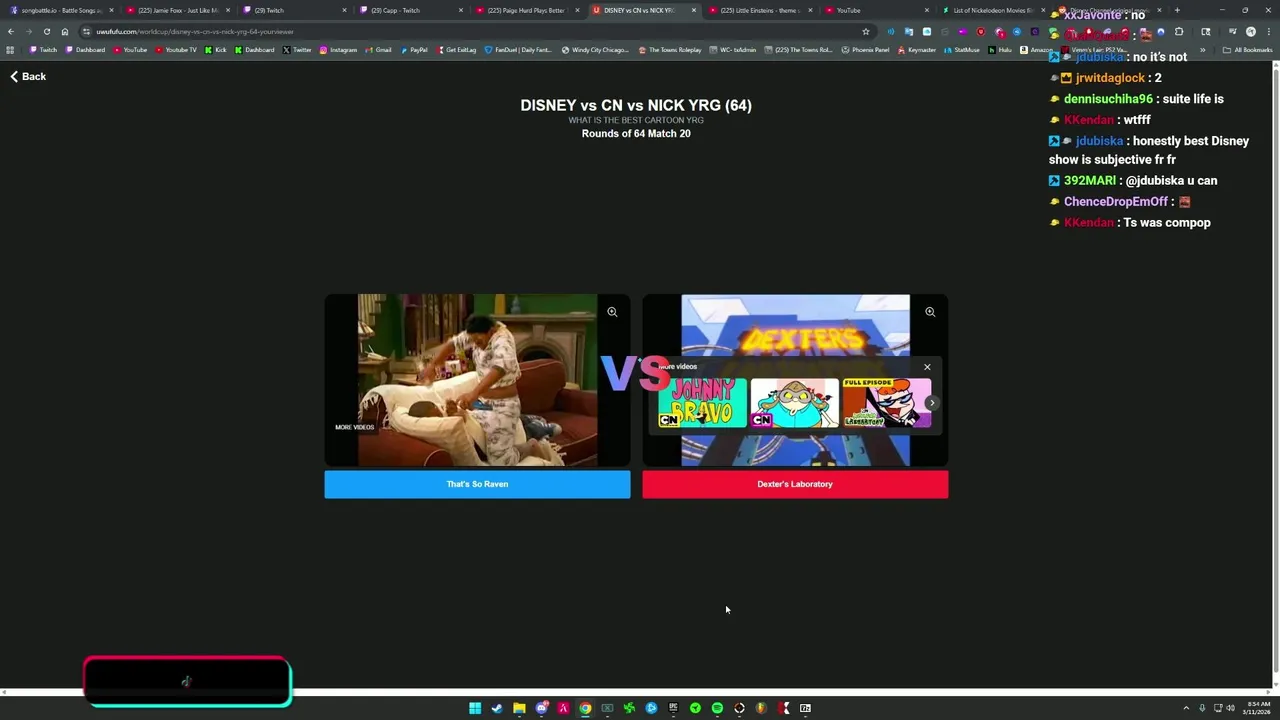This screenshot has width=1280, height=720.
Task: Switch to the (29) Twitch tab
Action: pos(293,10)
